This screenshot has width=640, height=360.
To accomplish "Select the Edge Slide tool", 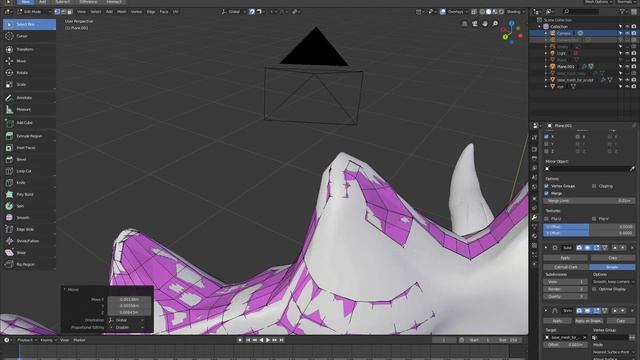I will coord(29,229).
